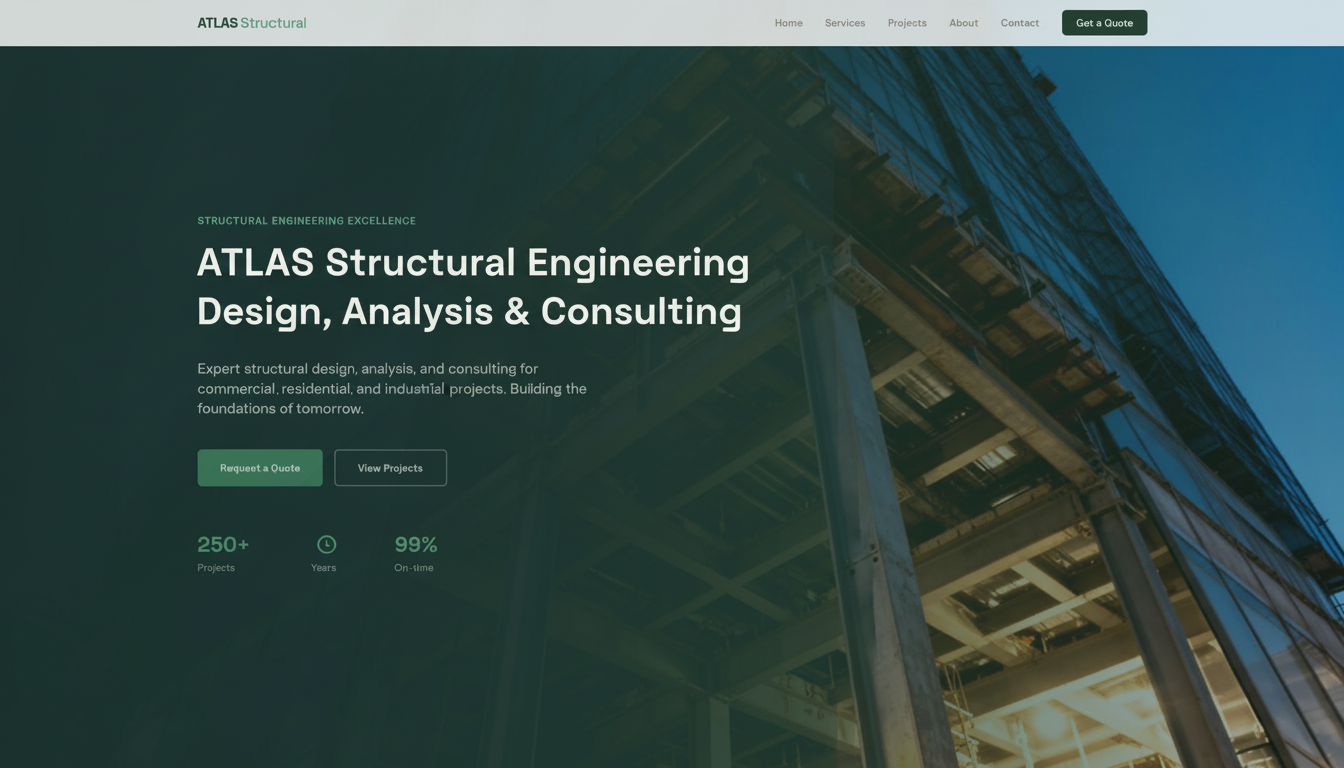This screenshot has height=768, width=1344.
Task: Click the Years label under the clock
Action: (x=323, y=568)
